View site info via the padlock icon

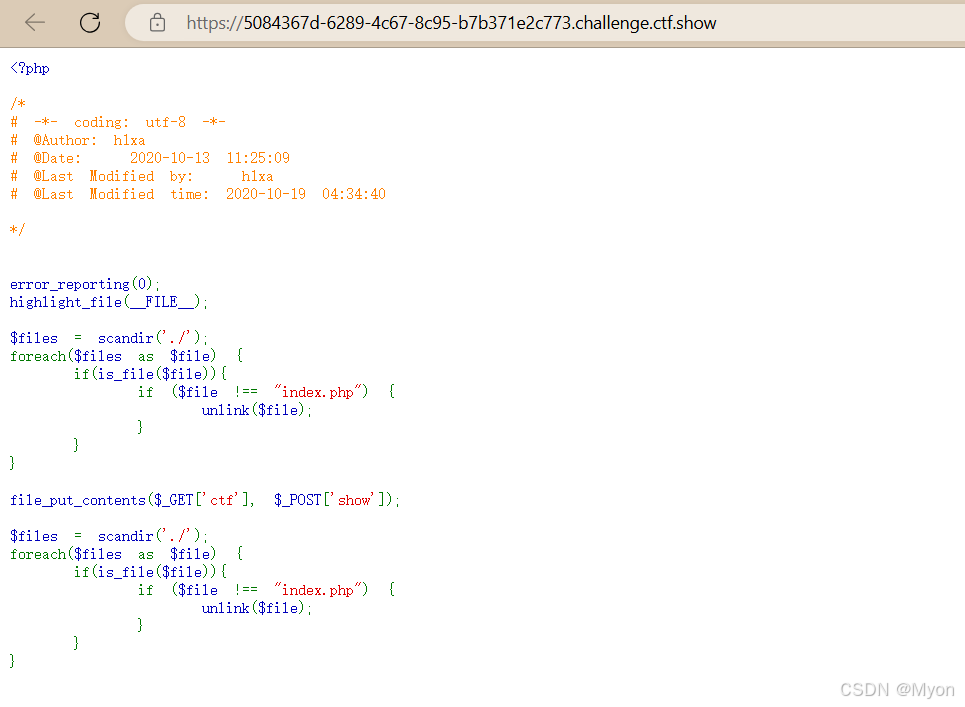[158, 23]
